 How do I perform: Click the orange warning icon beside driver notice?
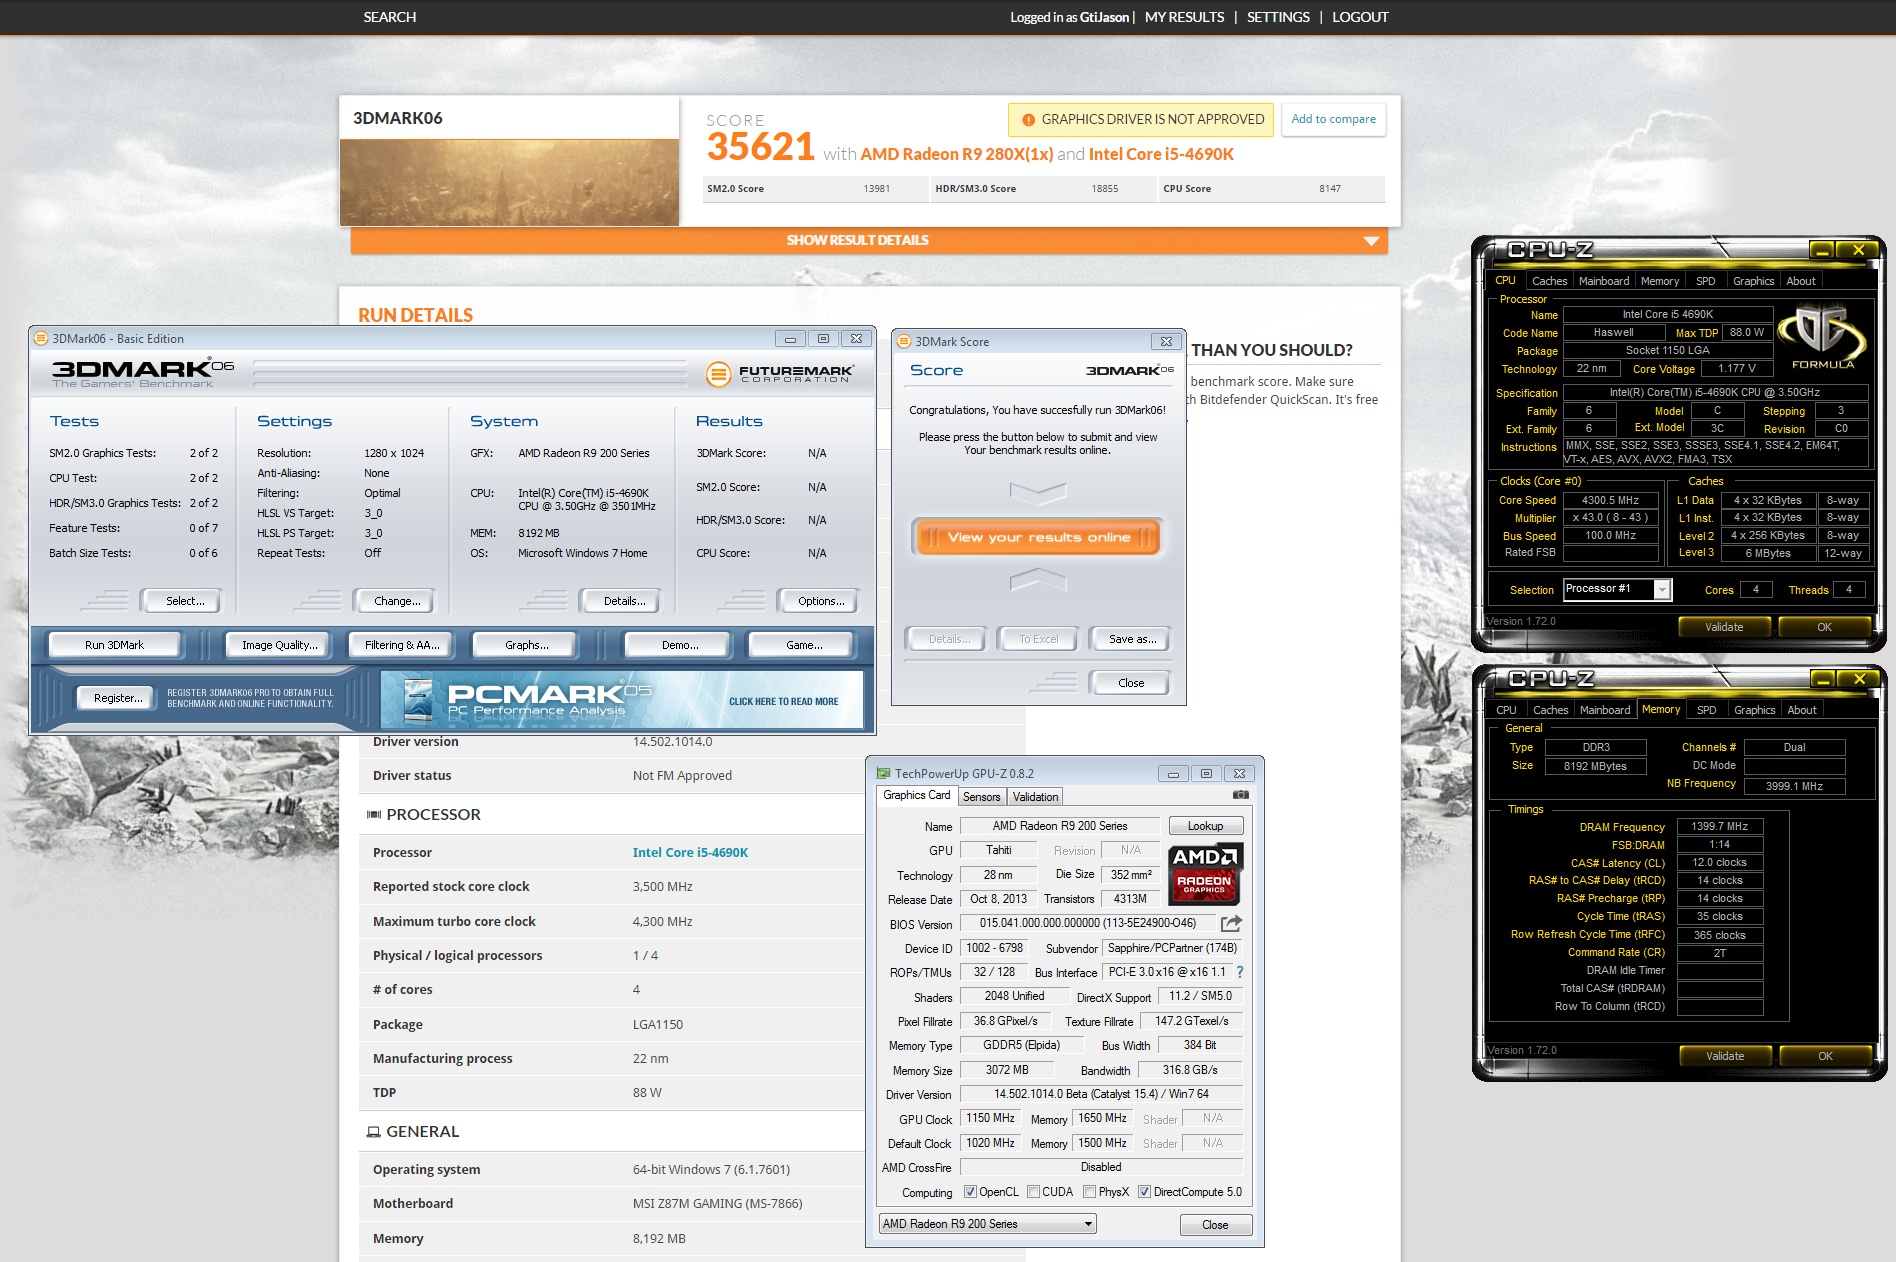click(1028, 120)
